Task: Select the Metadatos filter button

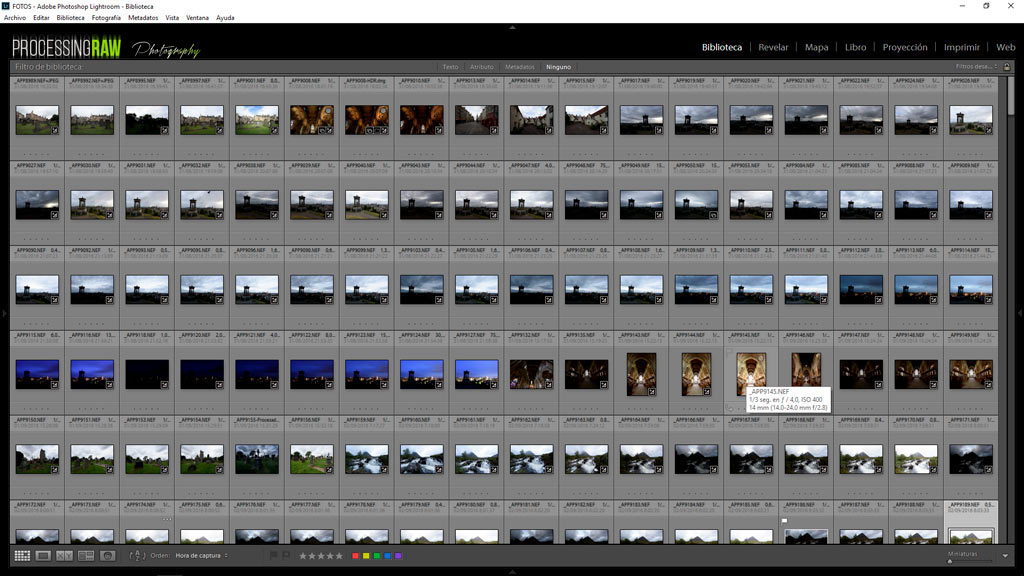Action: pyautogui.click(x=519, y=67)
